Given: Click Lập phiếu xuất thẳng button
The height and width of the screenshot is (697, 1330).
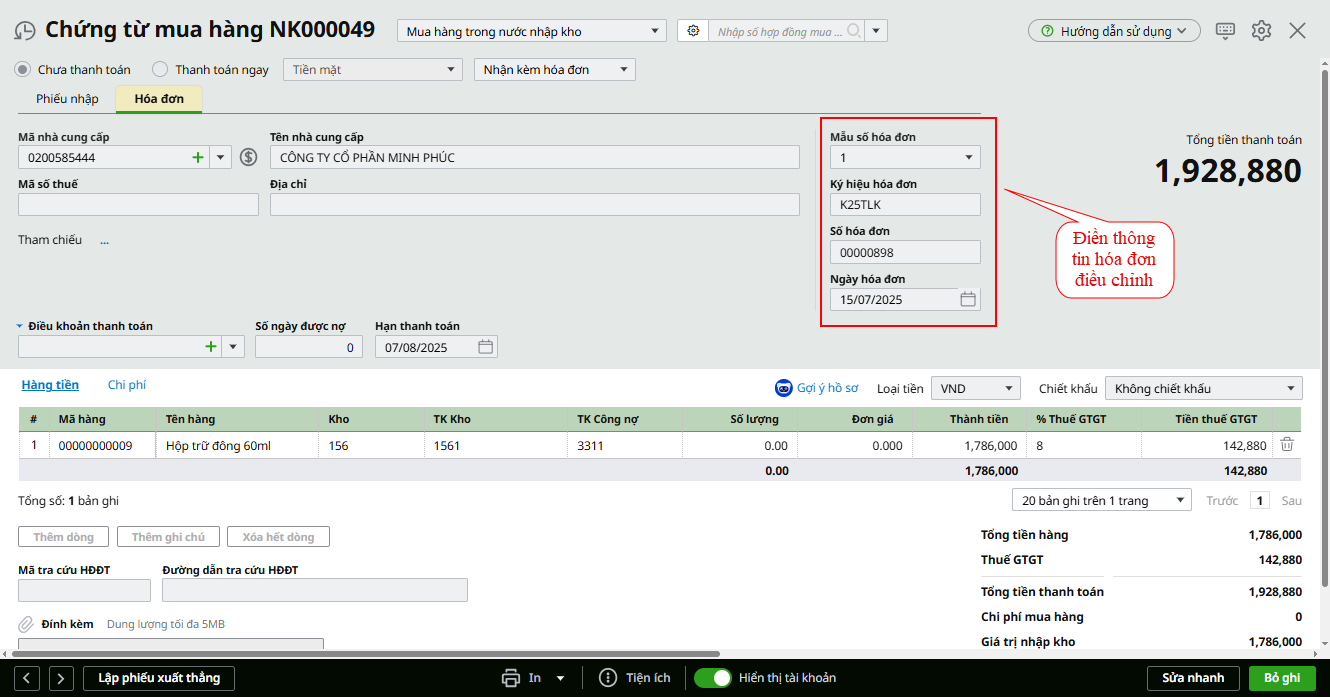Looking at the screenshot, I should (158, 678).
